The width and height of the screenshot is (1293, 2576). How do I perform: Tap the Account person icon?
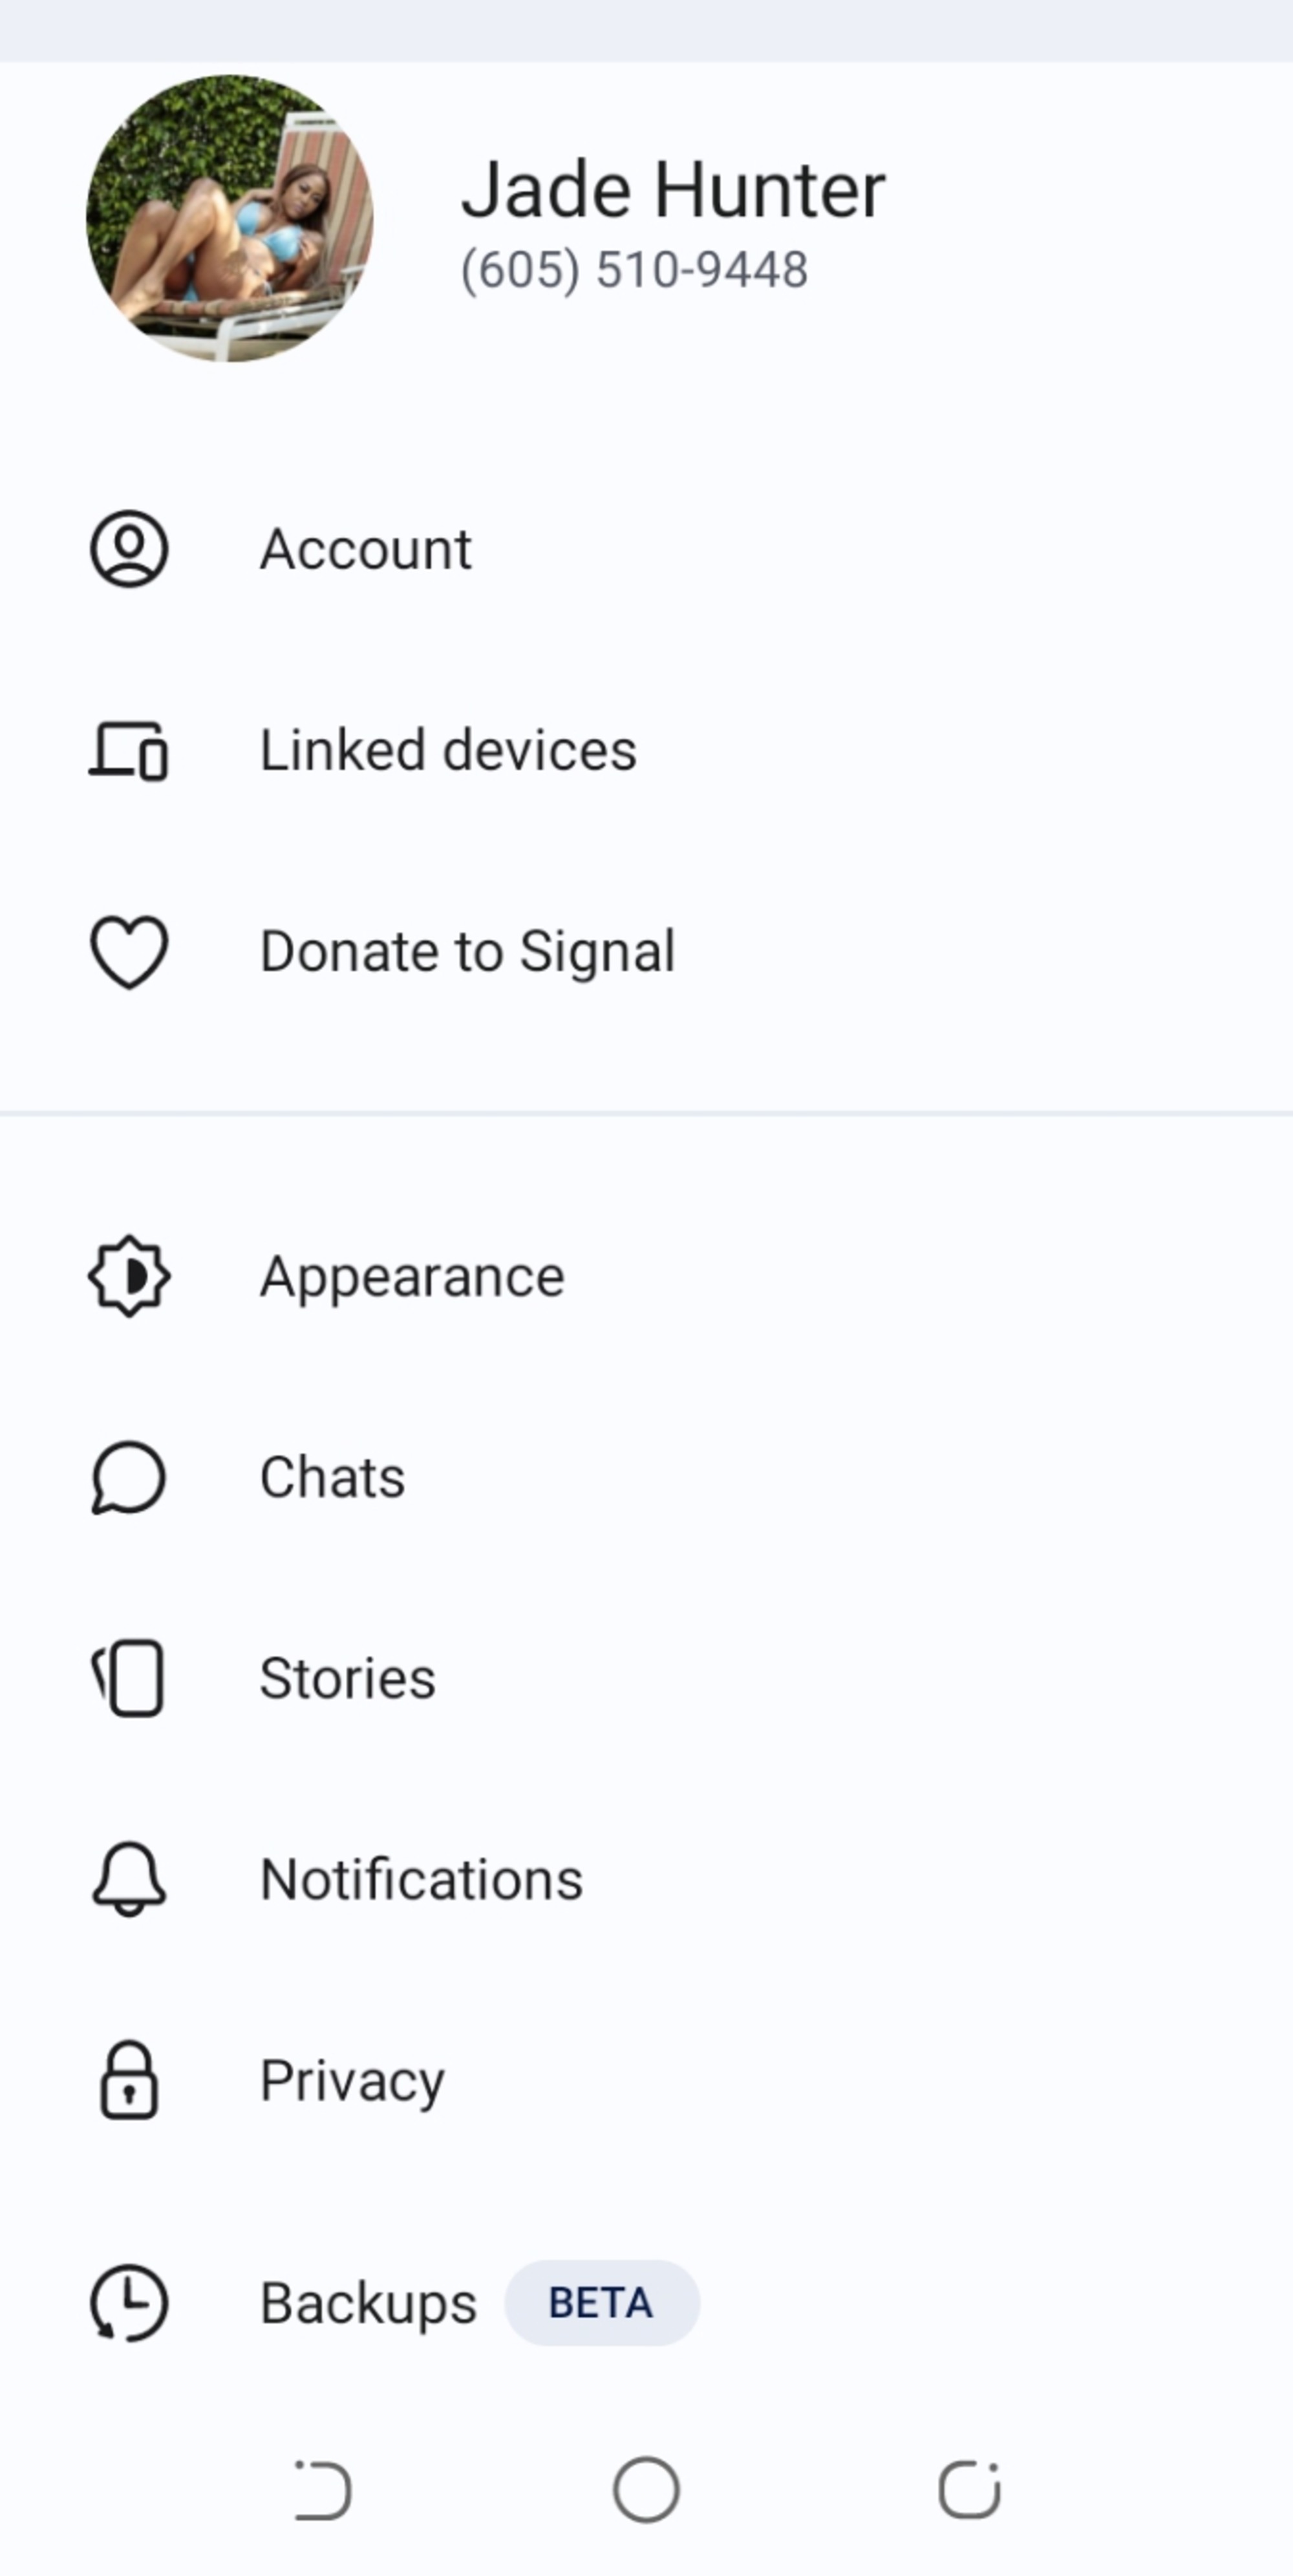129,549
